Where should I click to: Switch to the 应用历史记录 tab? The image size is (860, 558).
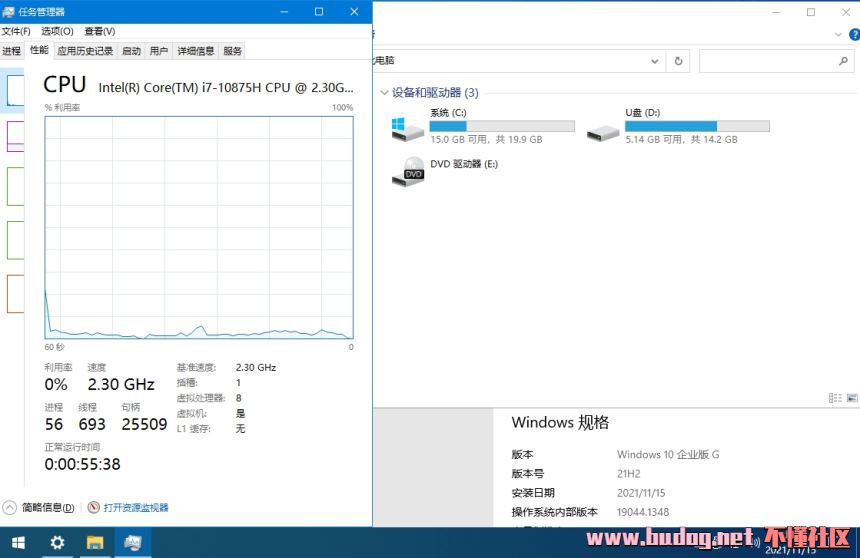pyautogui.click(x=85, y=51)
